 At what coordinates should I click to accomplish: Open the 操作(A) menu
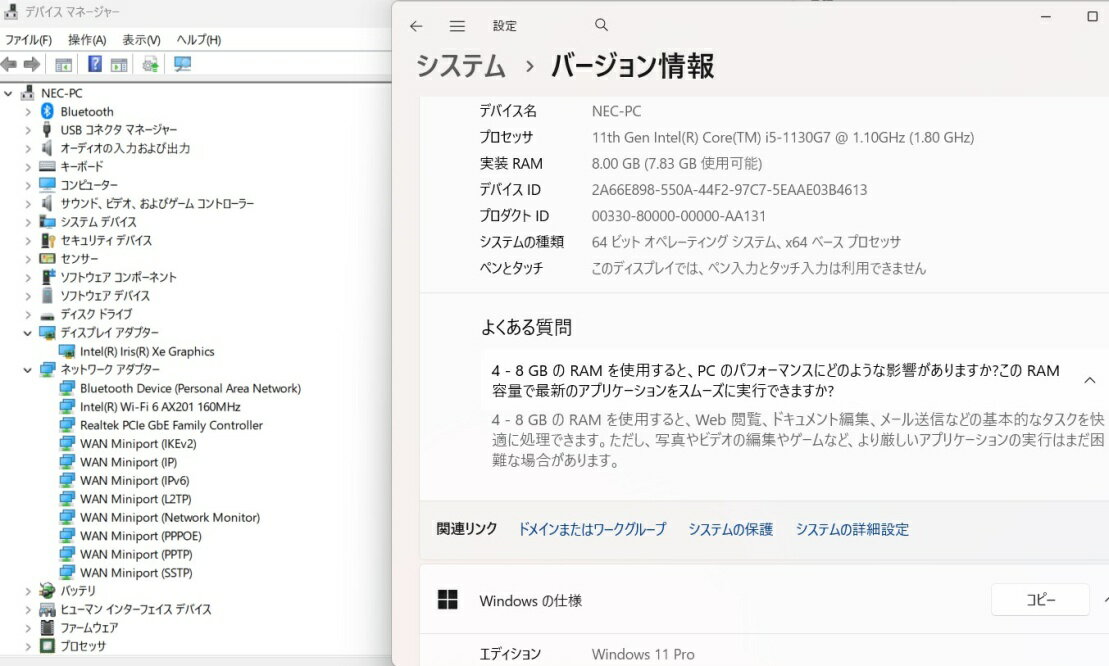coord(87,40)
